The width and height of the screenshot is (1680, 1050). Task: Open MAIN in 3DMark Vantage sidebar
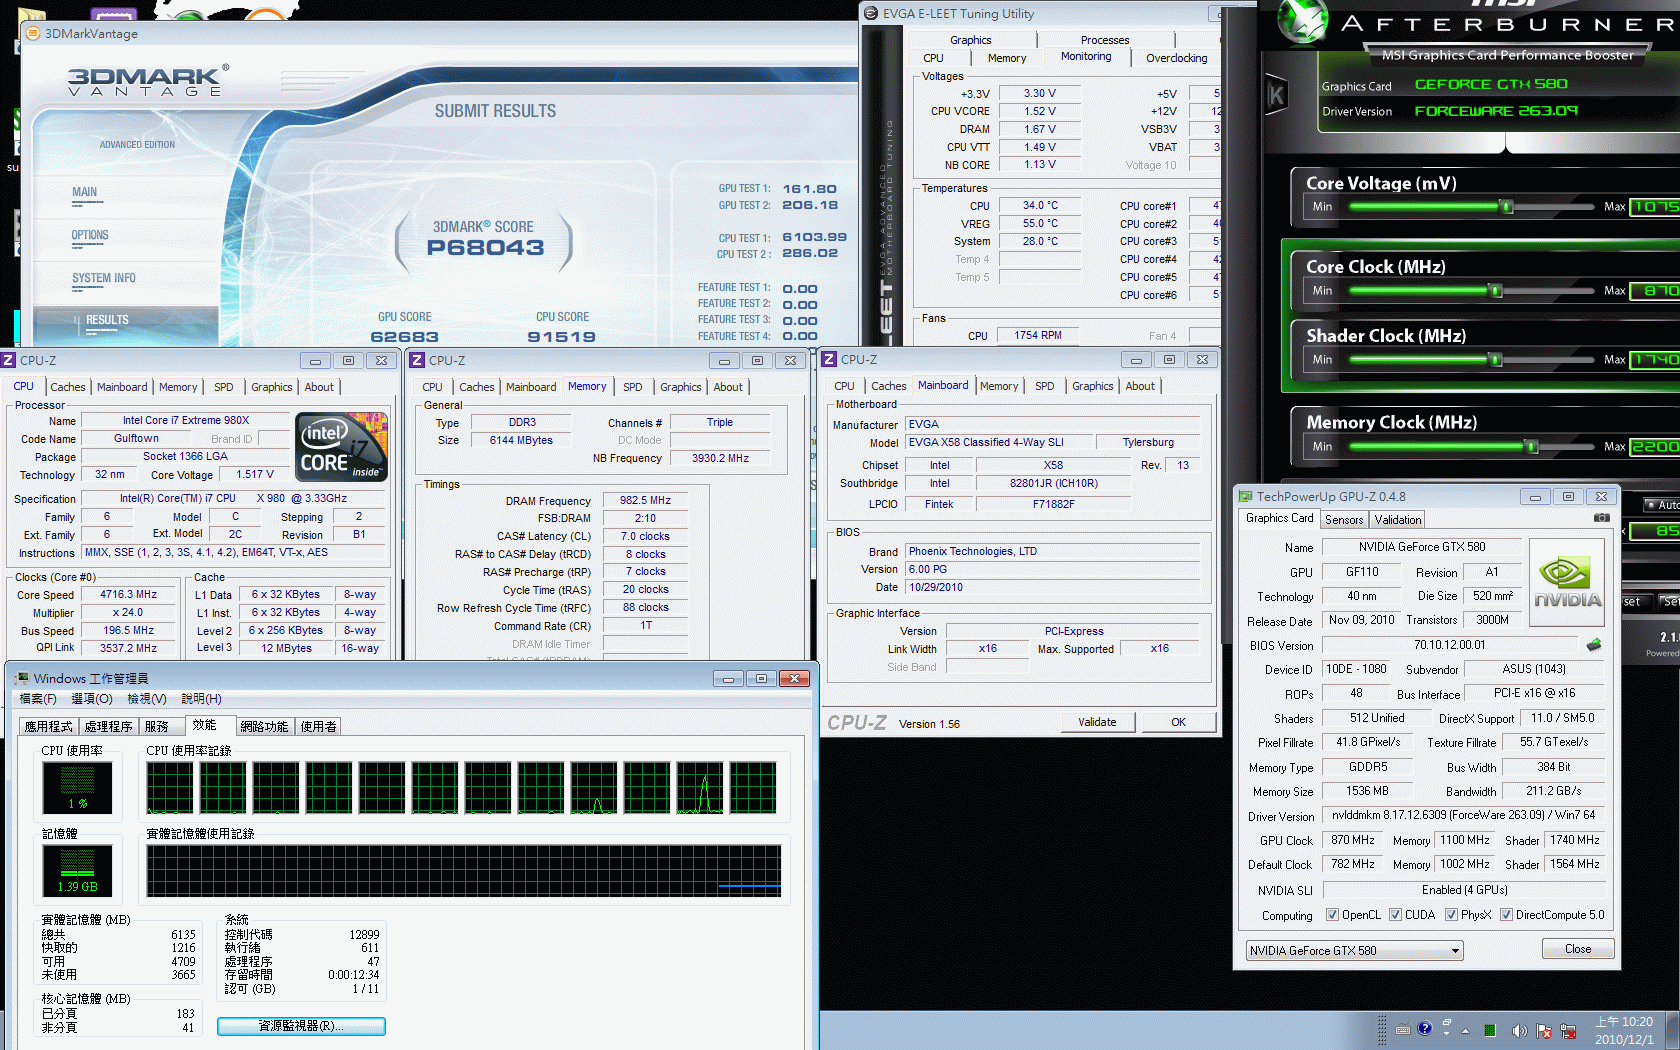coord(84,192)
